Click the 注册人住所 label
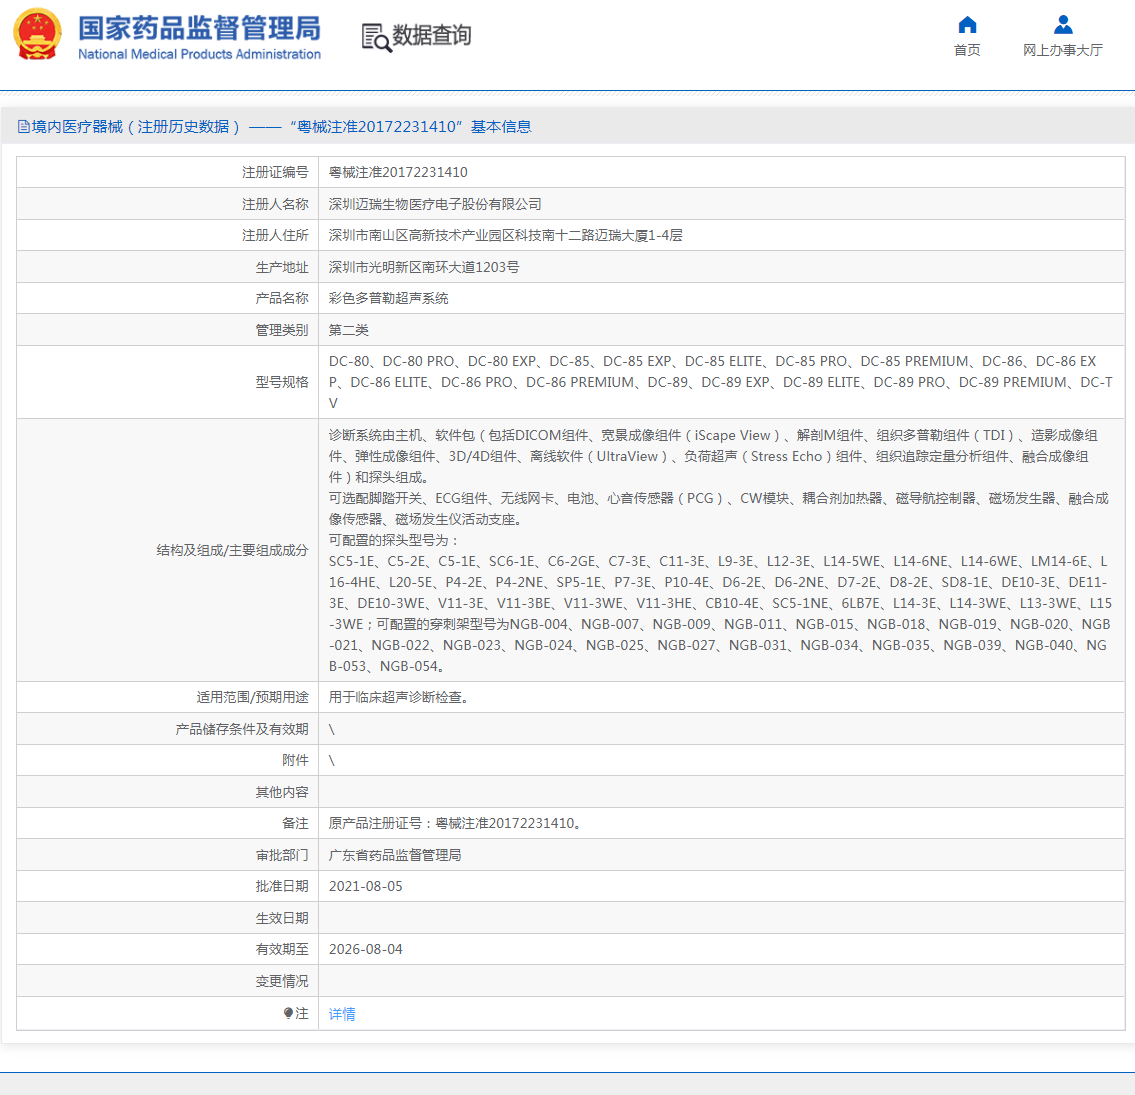Image resolution: width=1135 pixels, height=1095 pixels. (275, 235)
